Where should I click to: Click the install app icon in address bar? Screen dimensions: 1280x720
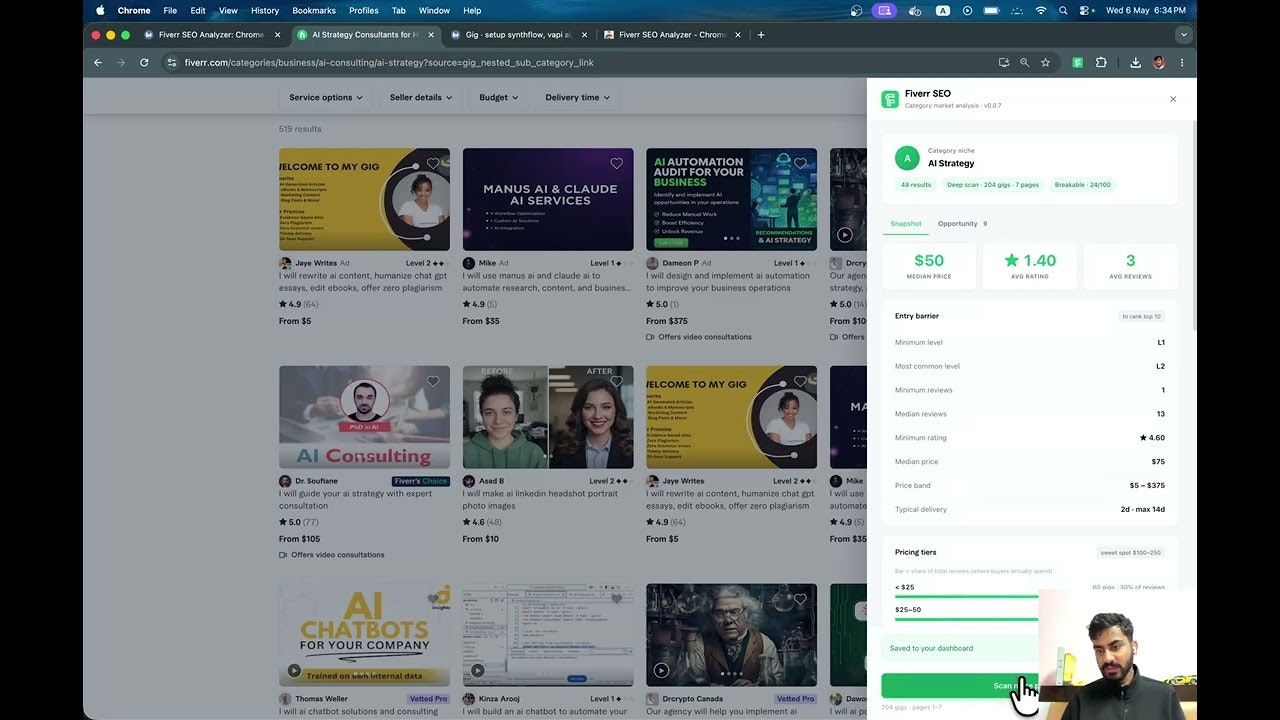click(1004, 62)
